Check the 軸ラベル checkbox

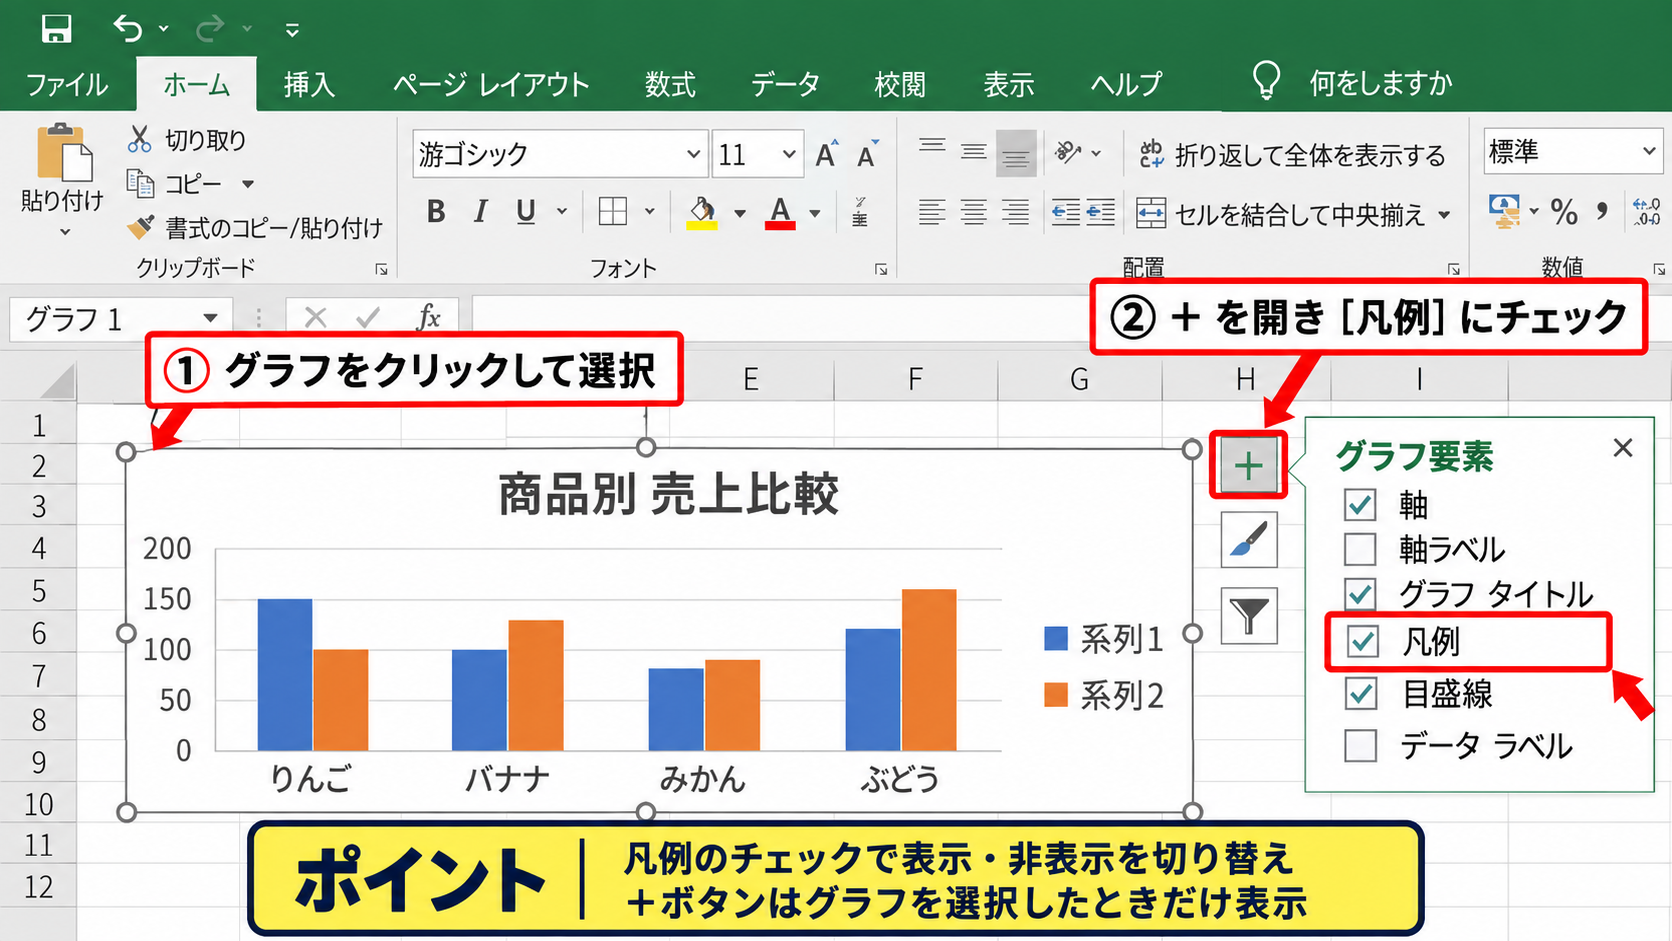[1360, 549]
